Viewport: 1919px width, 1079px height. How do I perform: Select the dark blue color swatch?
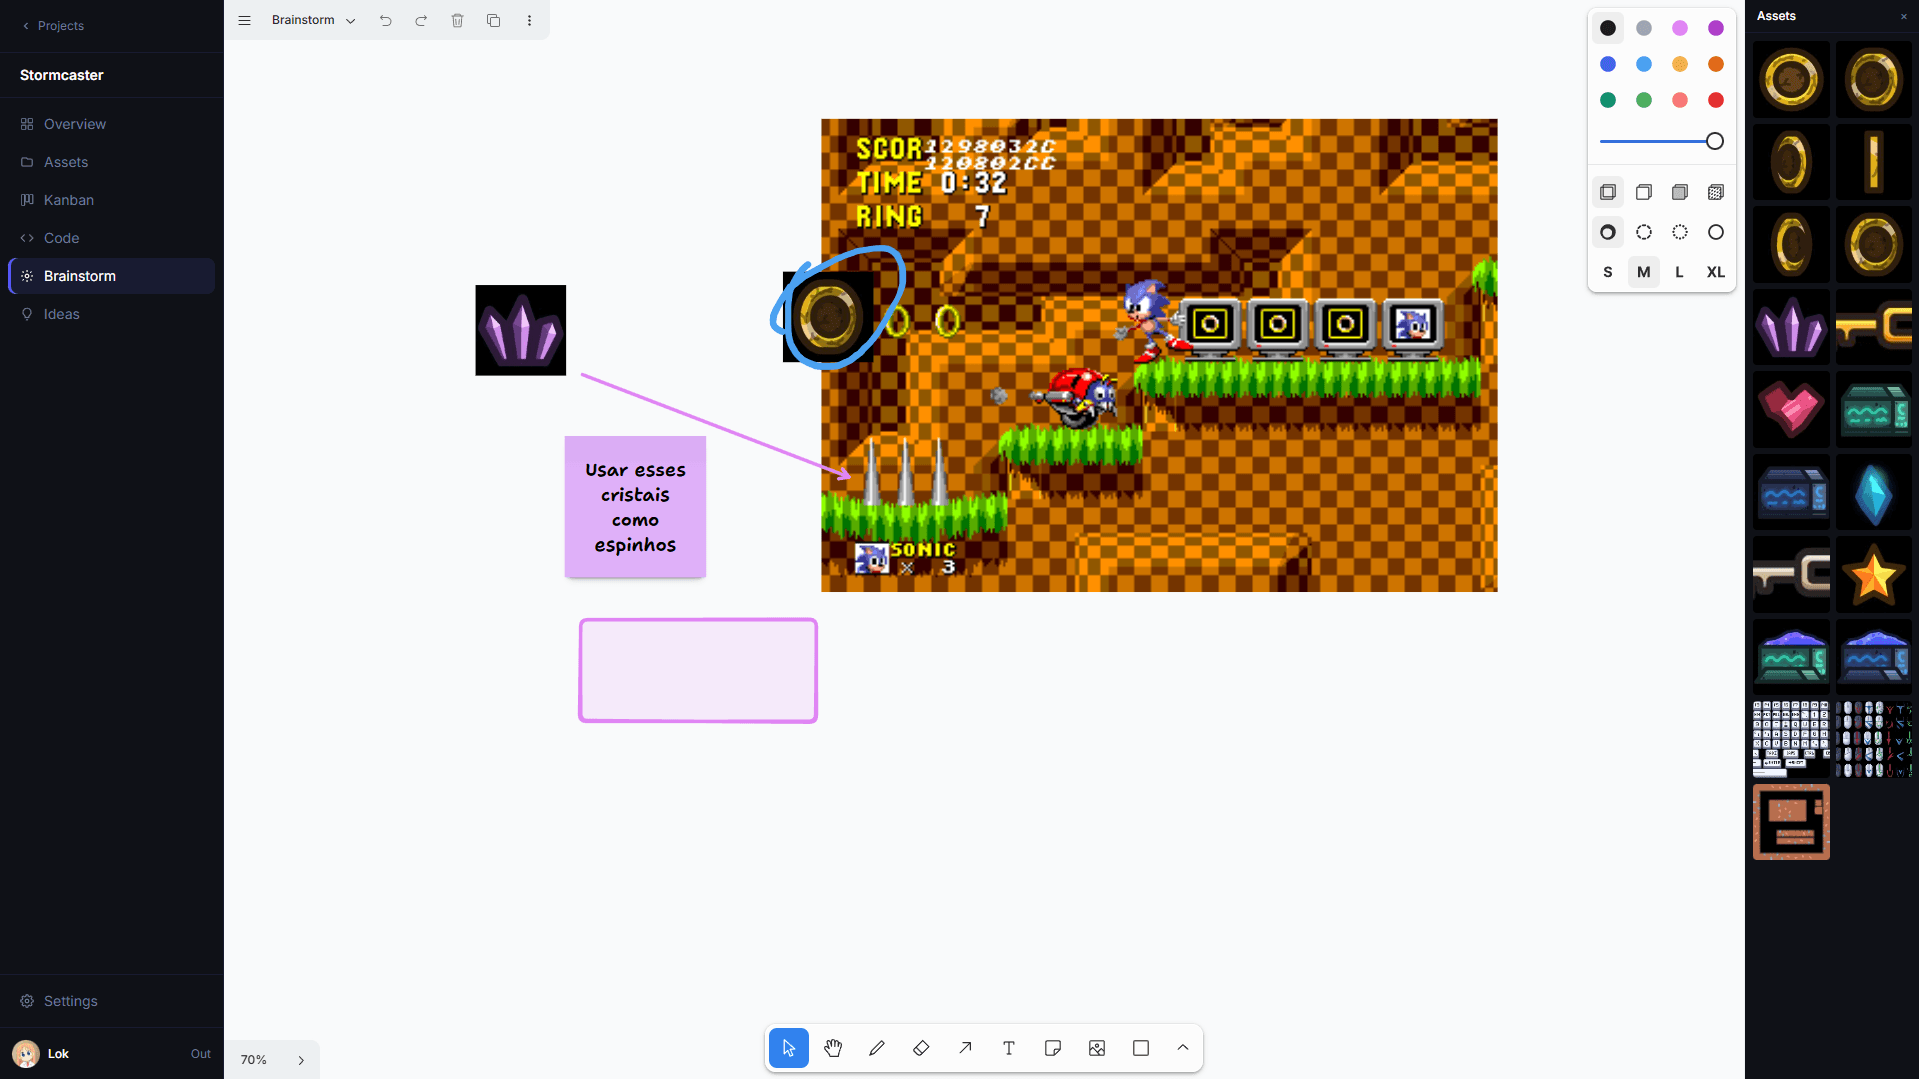(x=1608, y=64)
